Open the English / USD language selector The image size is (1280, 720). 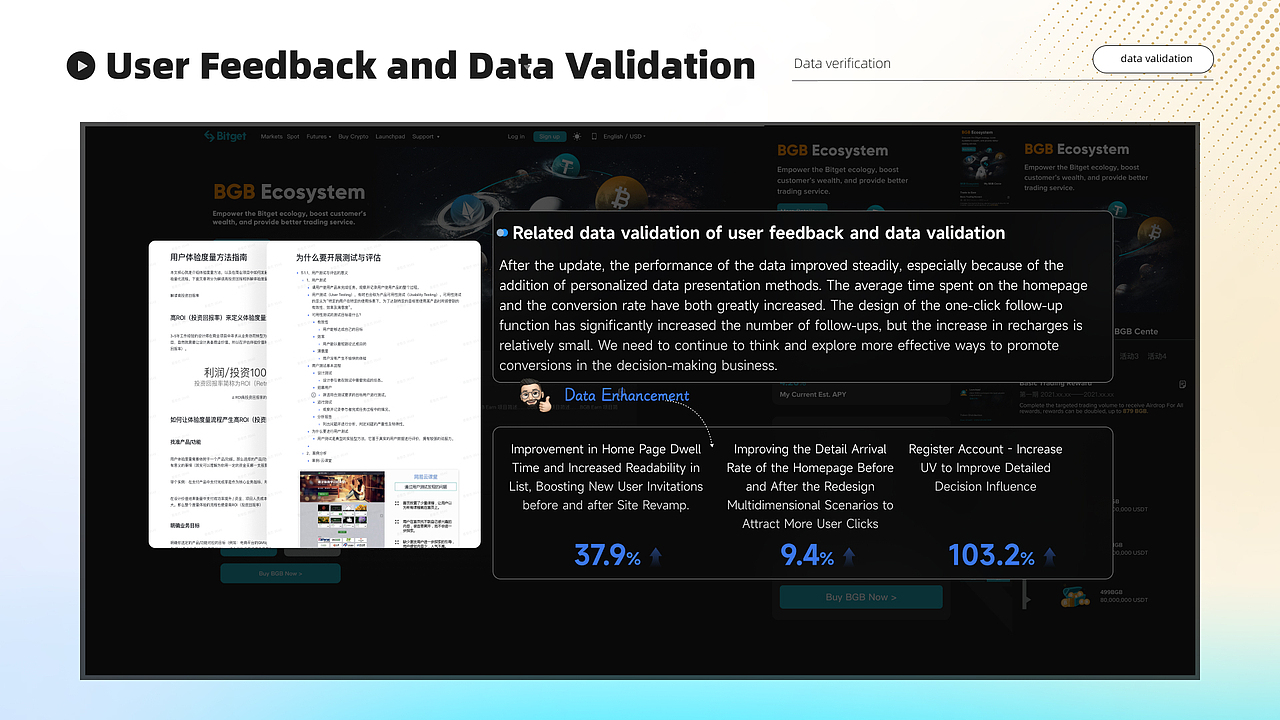point(625,136)
